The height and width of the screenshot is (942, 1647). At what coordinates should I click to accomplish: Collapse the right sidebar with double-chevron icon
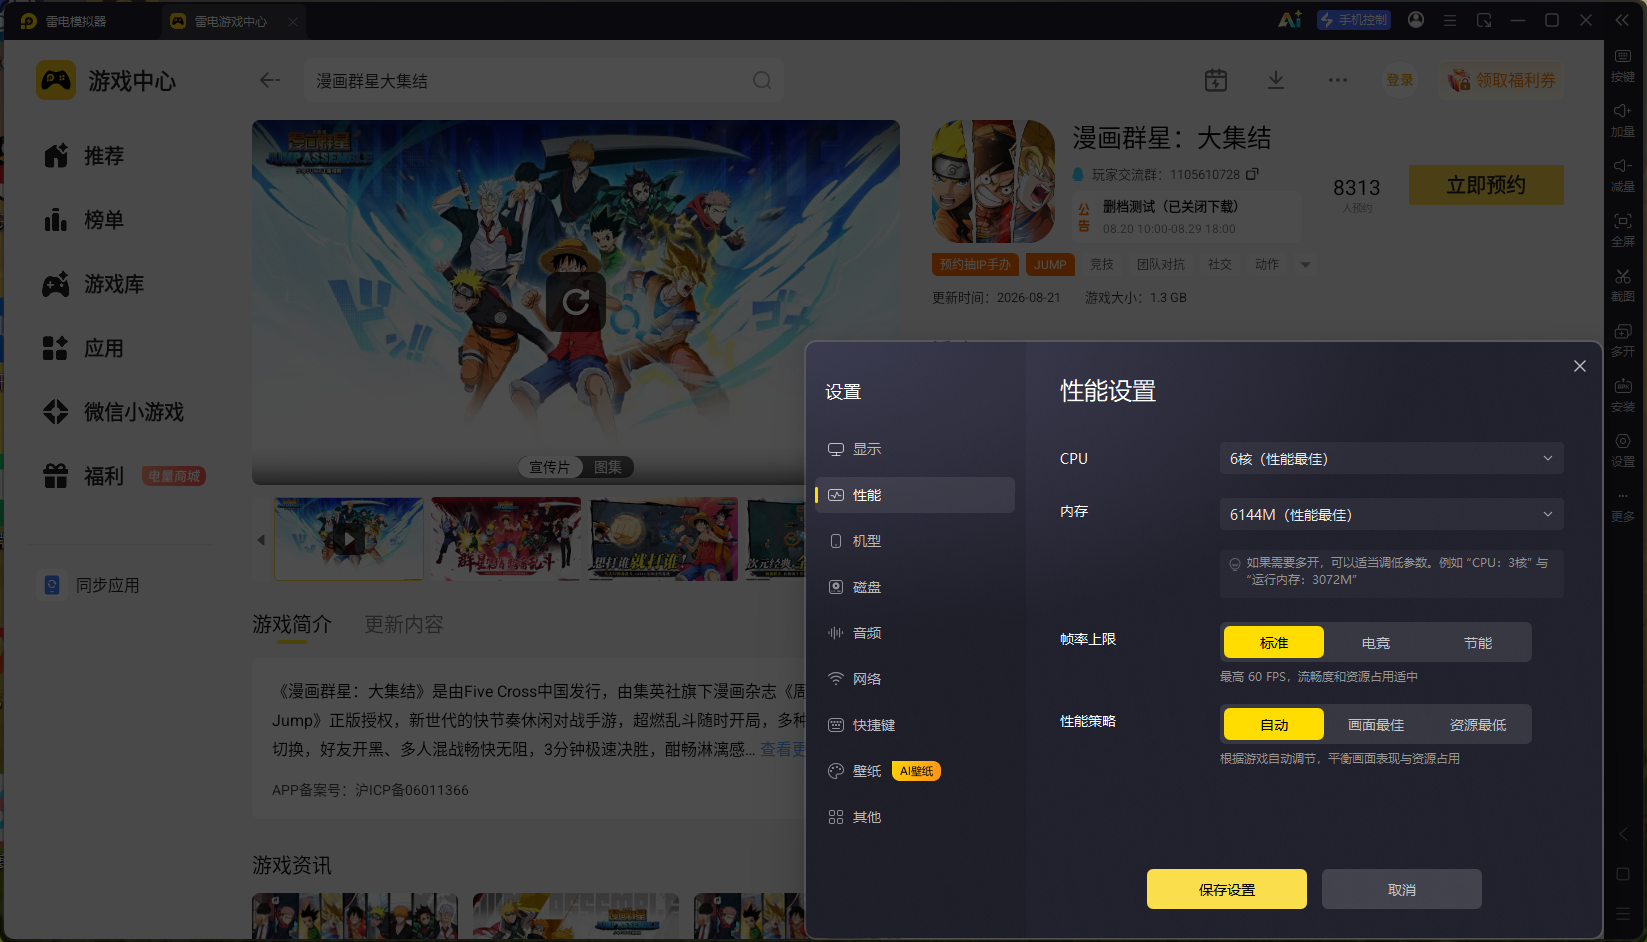1622,20
